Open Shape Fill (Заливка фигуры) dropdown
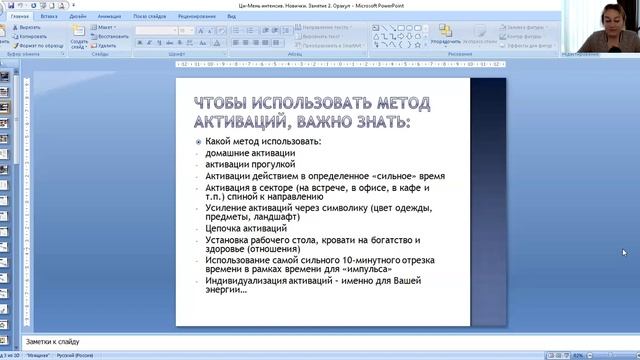This screenshot has height=360, width=640. (524, 27)
